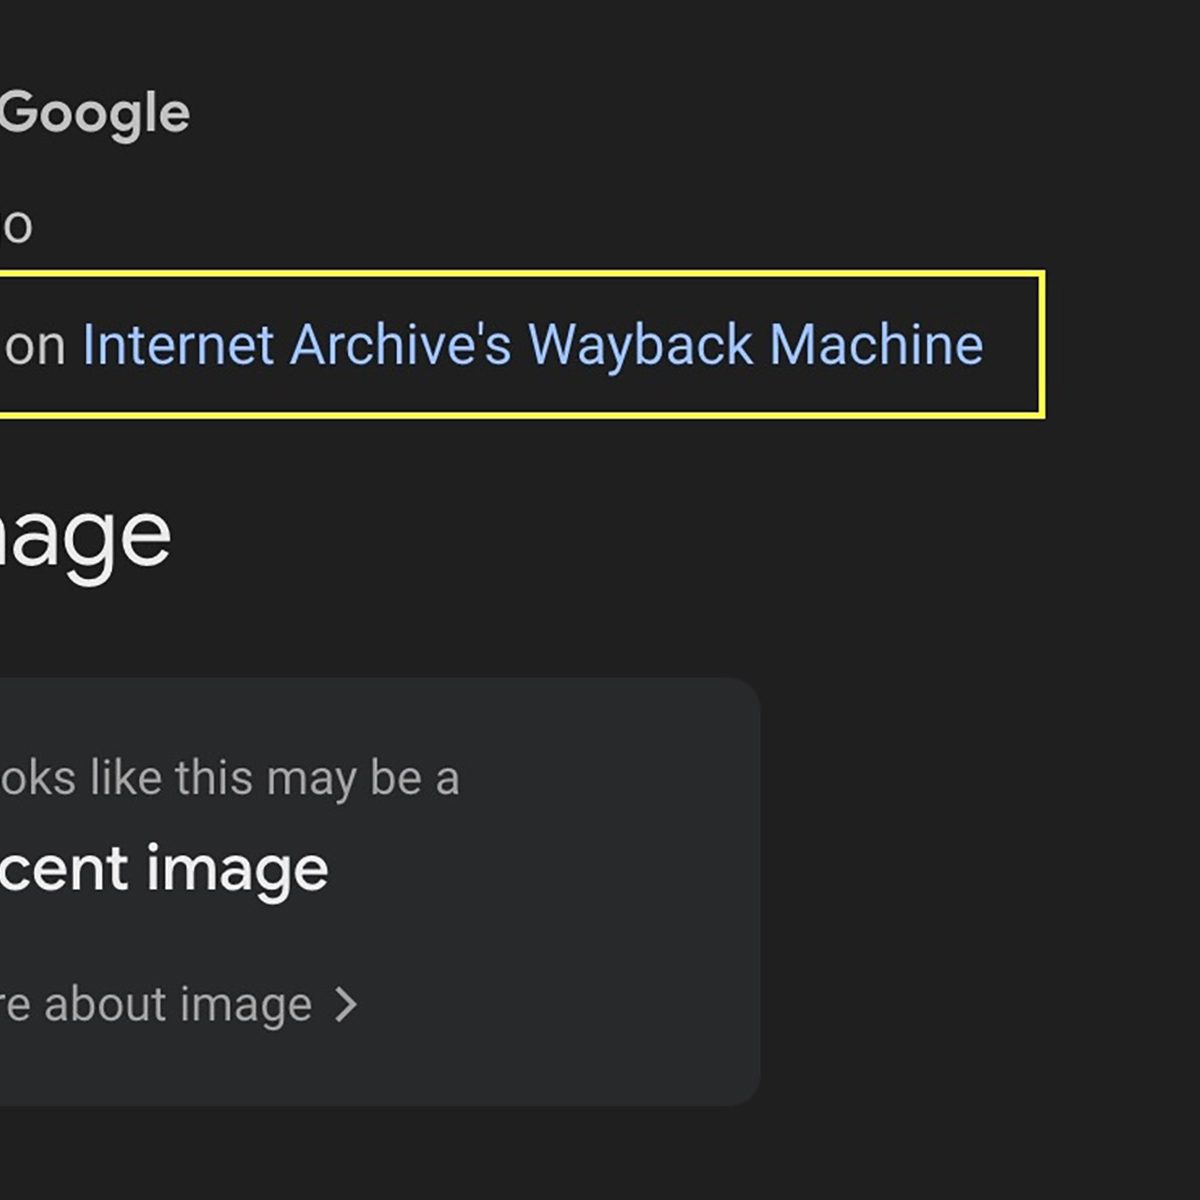Click the word 'about' in card footer

pyautogui.click(x=104, y=1004)
